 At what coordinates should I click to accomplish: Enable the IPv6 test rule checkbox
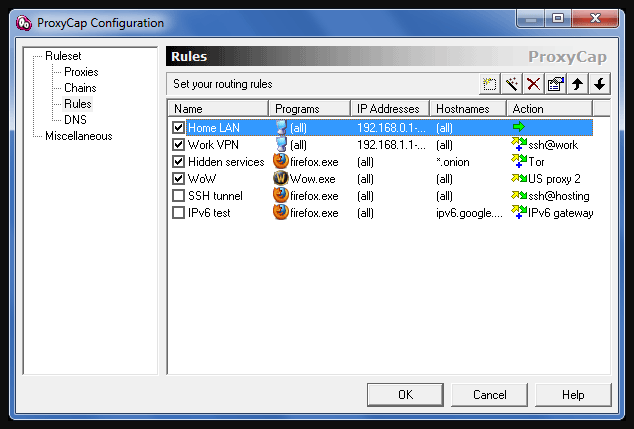(178, 213)
